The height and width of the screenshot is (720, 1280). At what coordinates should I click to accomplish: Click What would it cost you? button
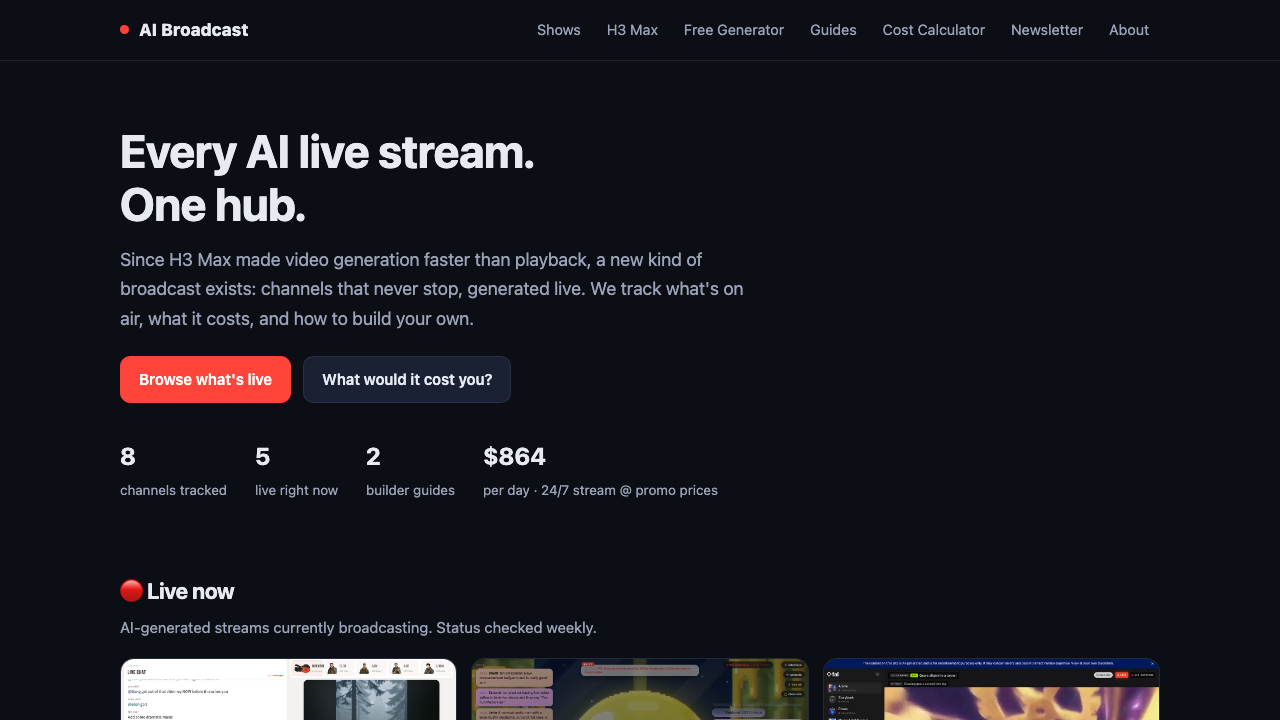pyautogui.click(x=407, y=380)
